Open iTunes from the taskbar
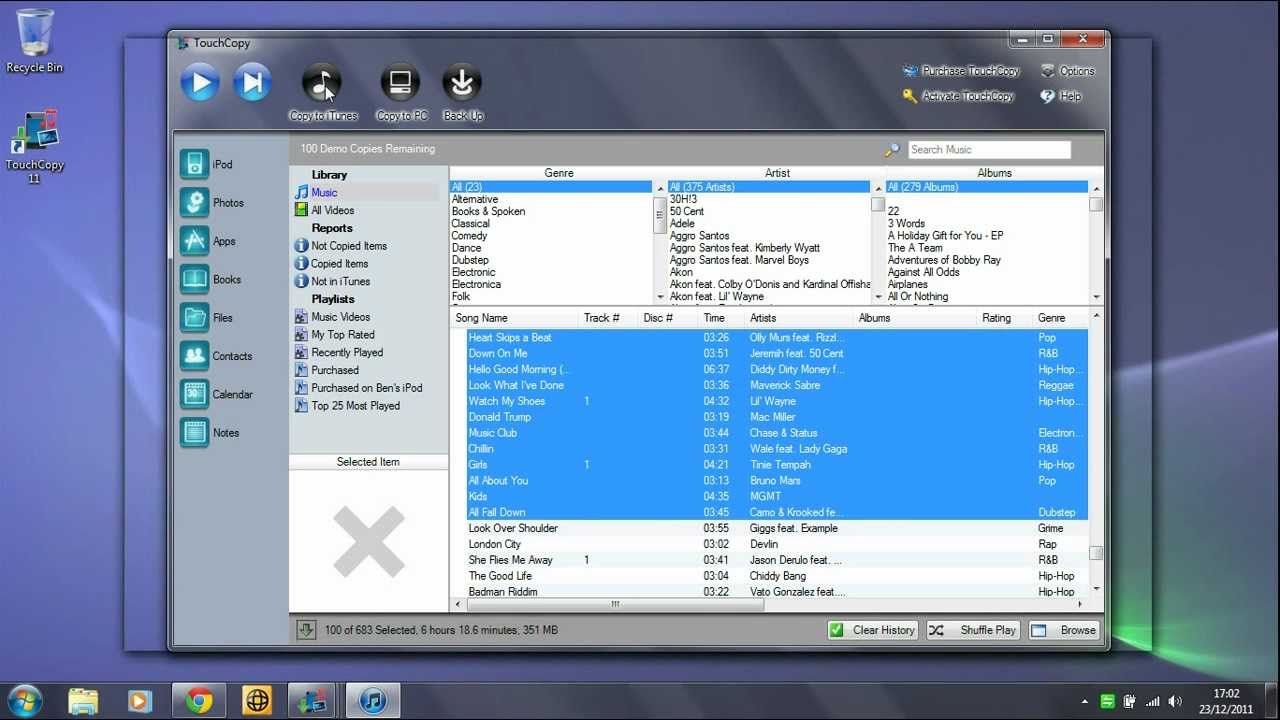This screenshot has height=720, width=1280. coord(373,700)
